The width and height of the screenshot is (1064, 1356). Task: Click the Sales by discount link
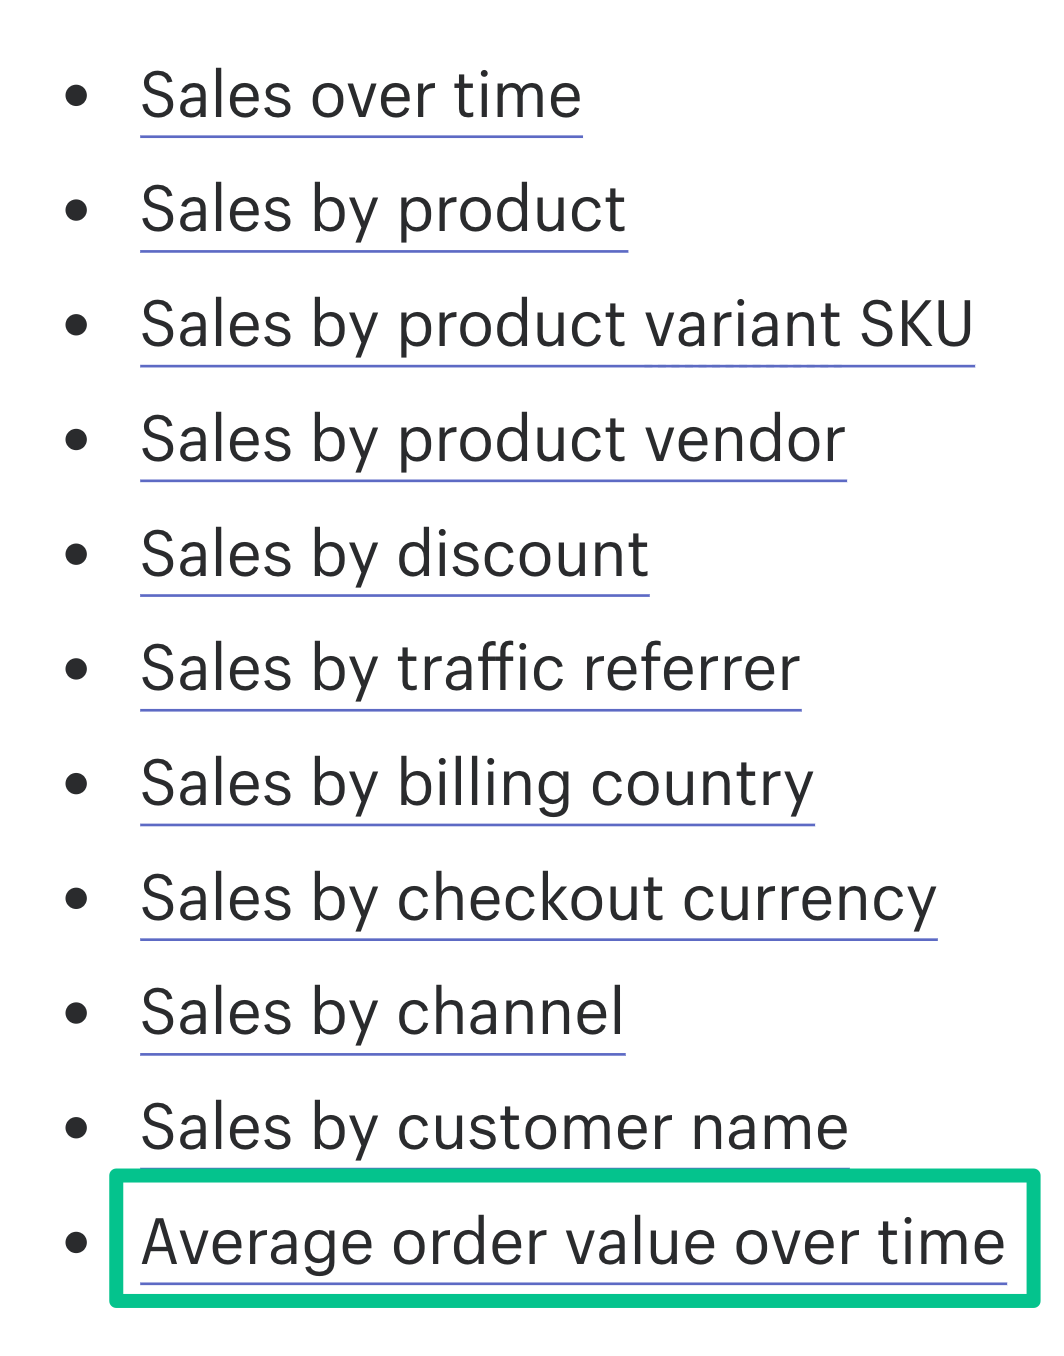395,556
